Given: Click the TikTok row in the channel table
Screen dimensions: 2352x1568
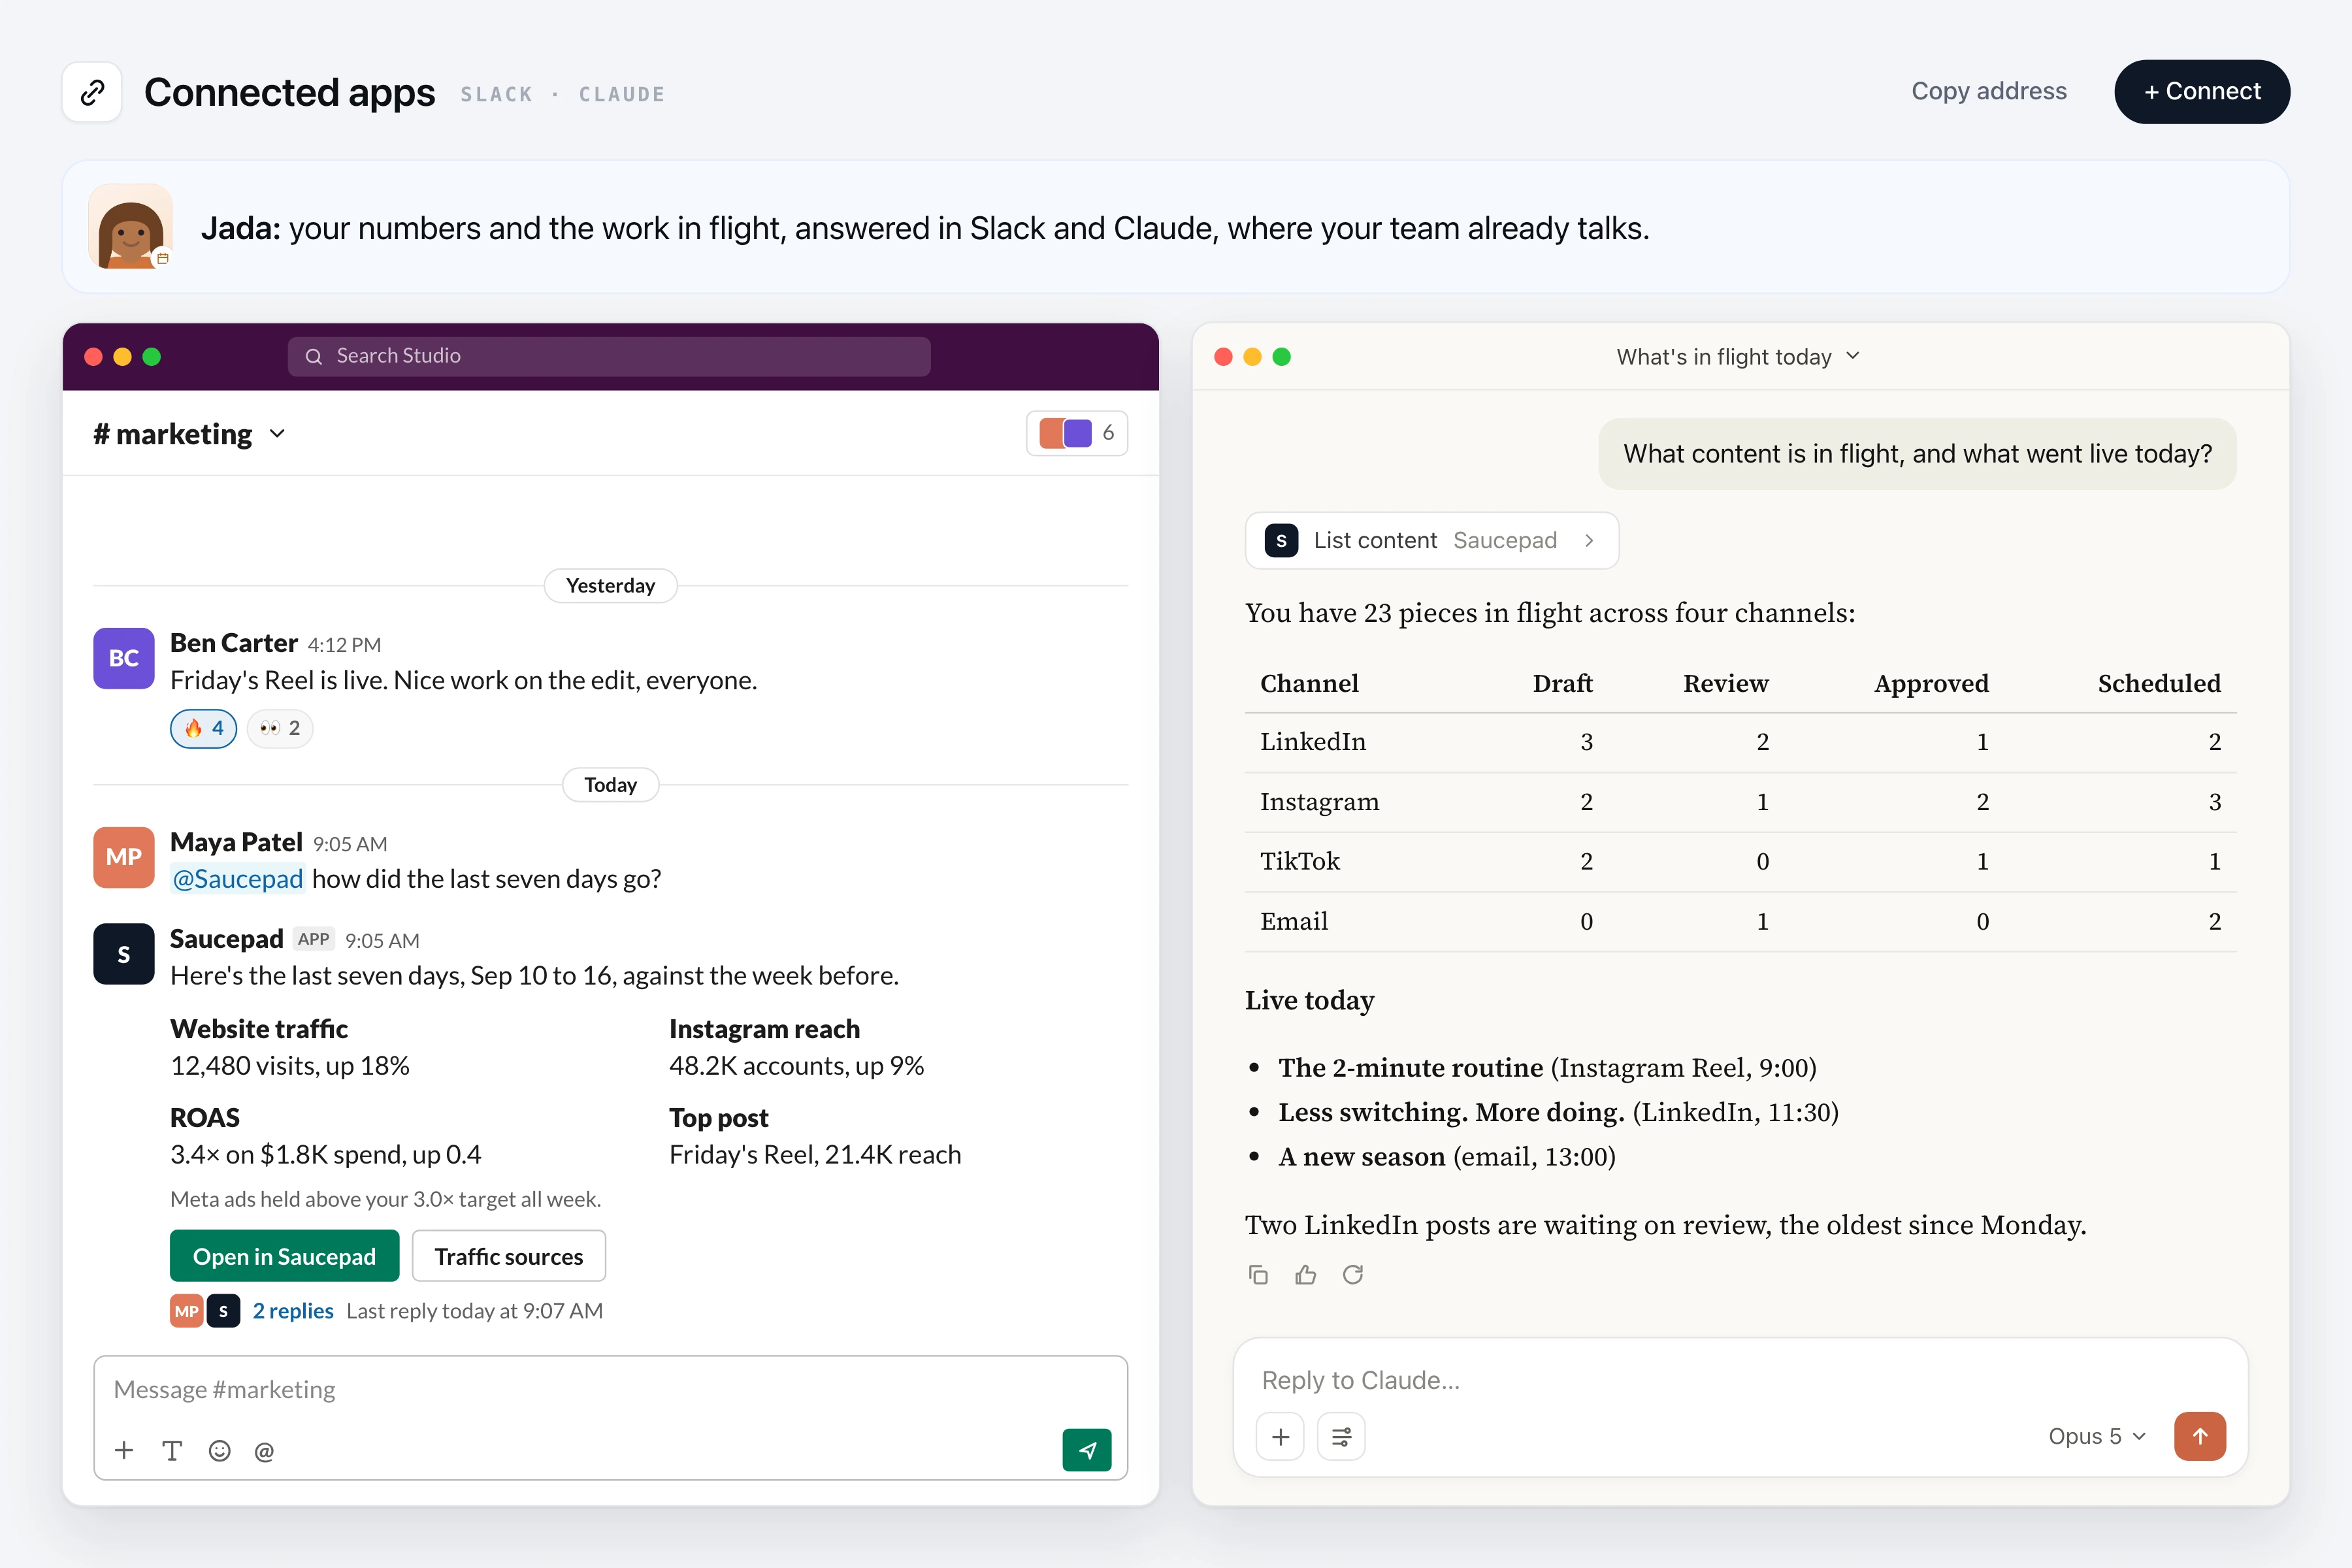Looking at the screenshot, I should pyautogui.click(x=1740, y=861).
